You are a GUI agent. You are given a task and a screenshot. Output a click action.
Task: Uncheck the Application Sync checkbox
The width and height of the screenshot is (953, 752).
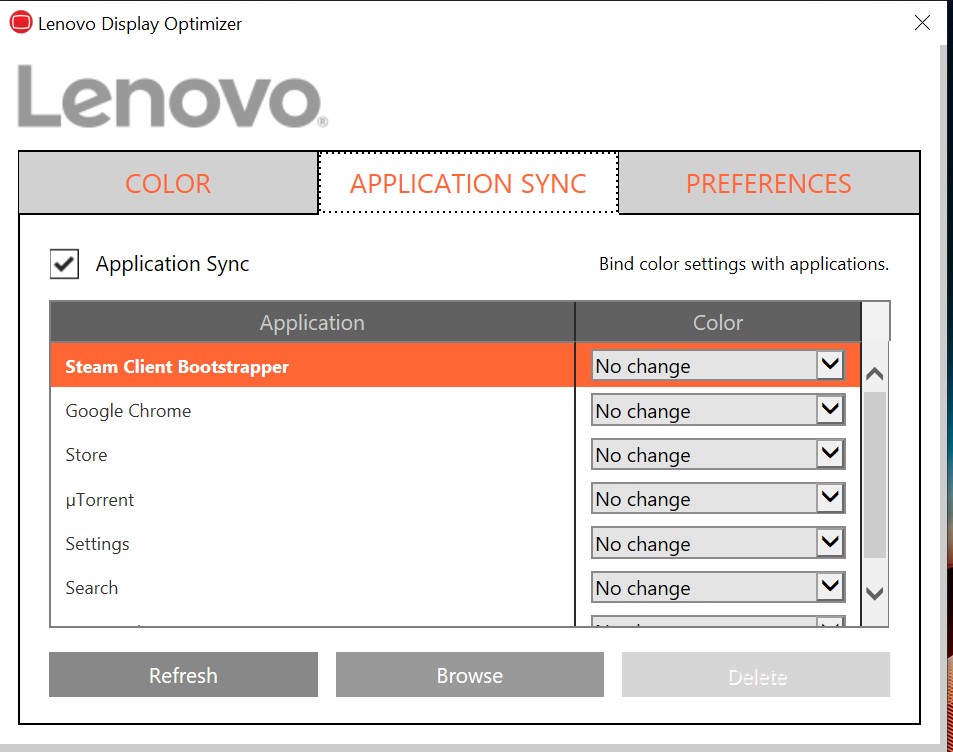(65, 265)
